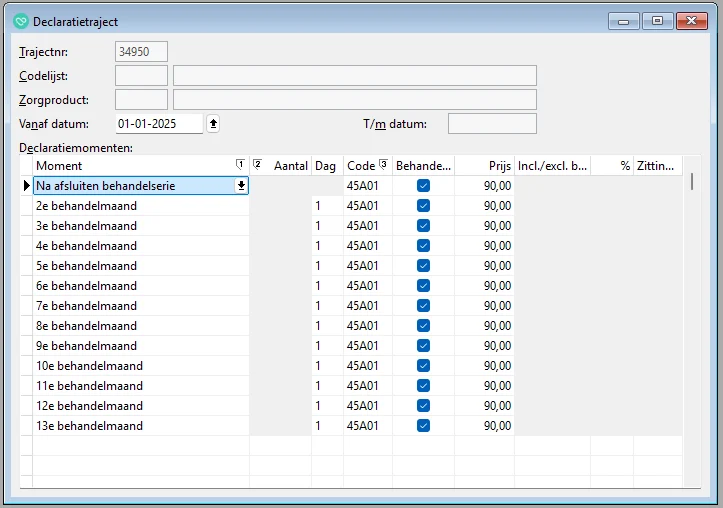This screenshot has height=508, width=723.
Task: Minimize the Declaratietraject window
Action: pos(623,21)
